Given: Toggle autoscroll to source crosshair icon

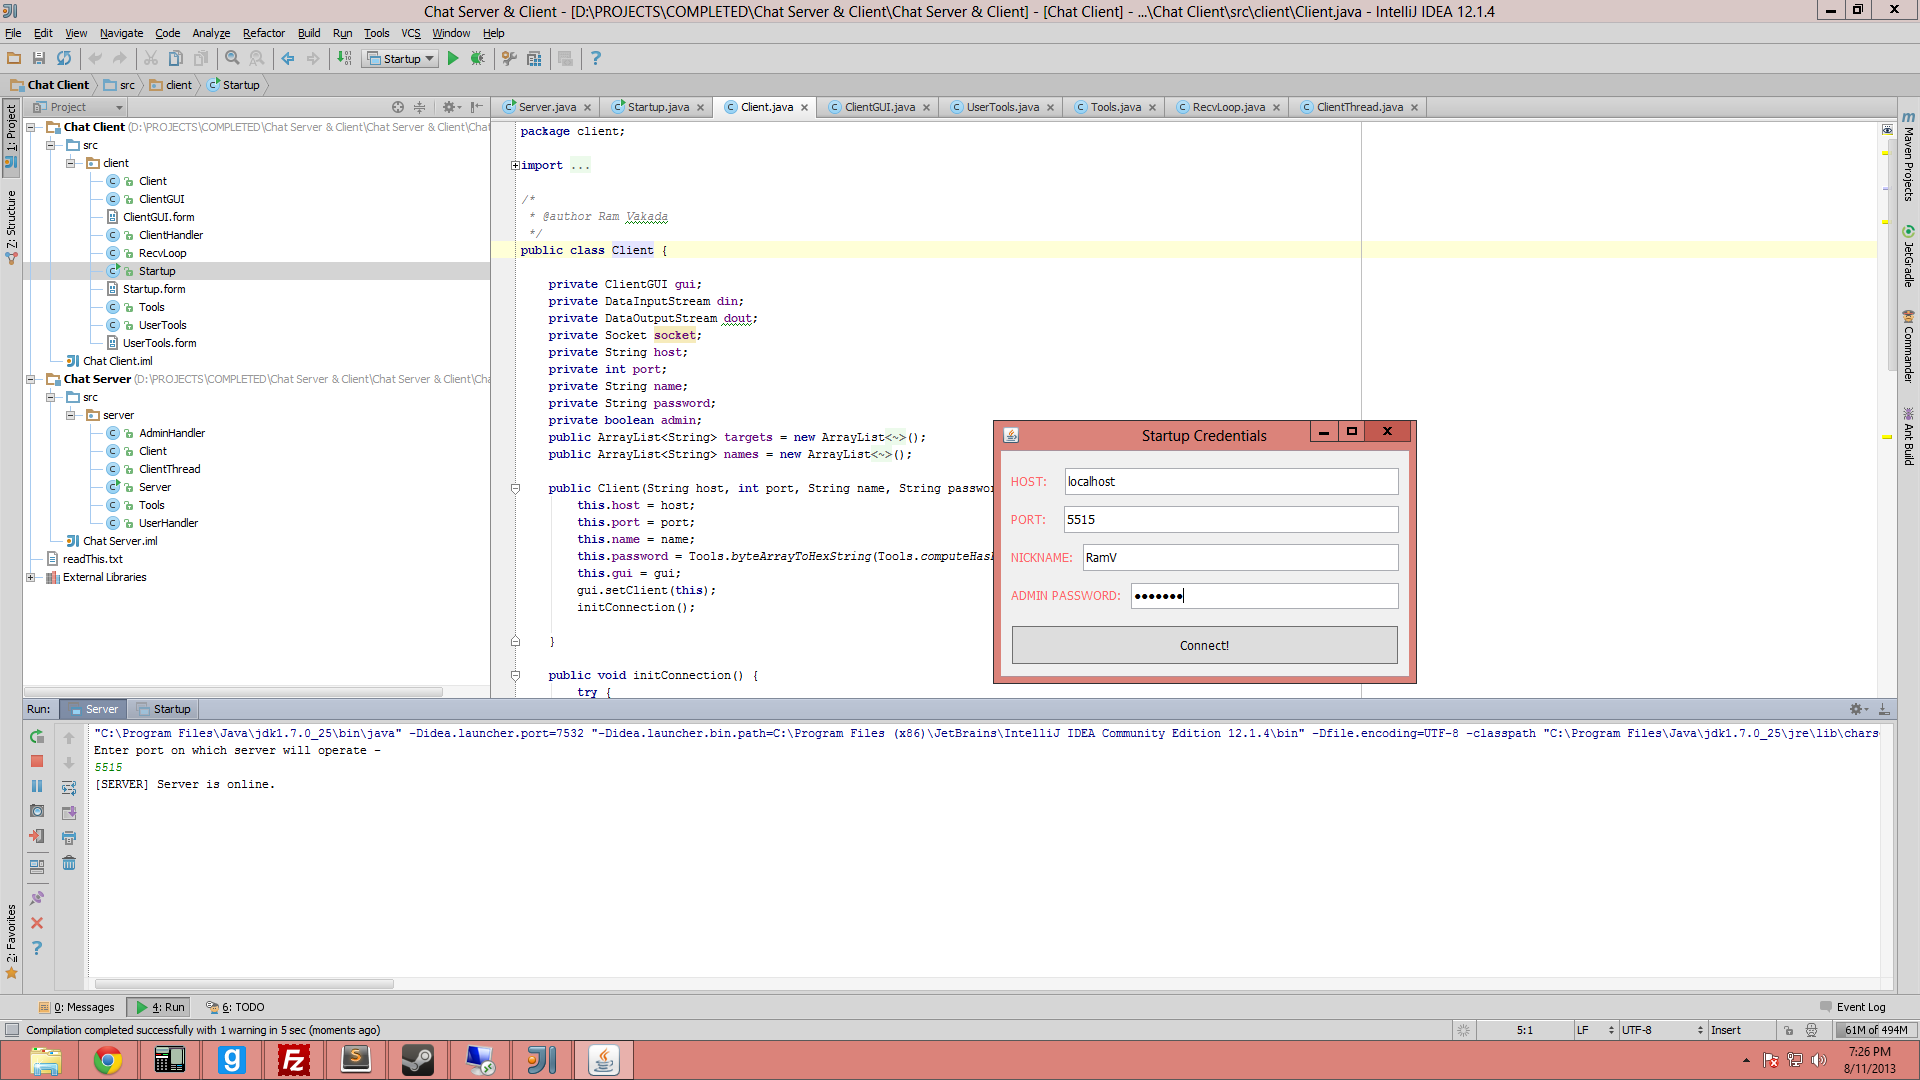Looking at the screenshot, I should coord(398,107).
